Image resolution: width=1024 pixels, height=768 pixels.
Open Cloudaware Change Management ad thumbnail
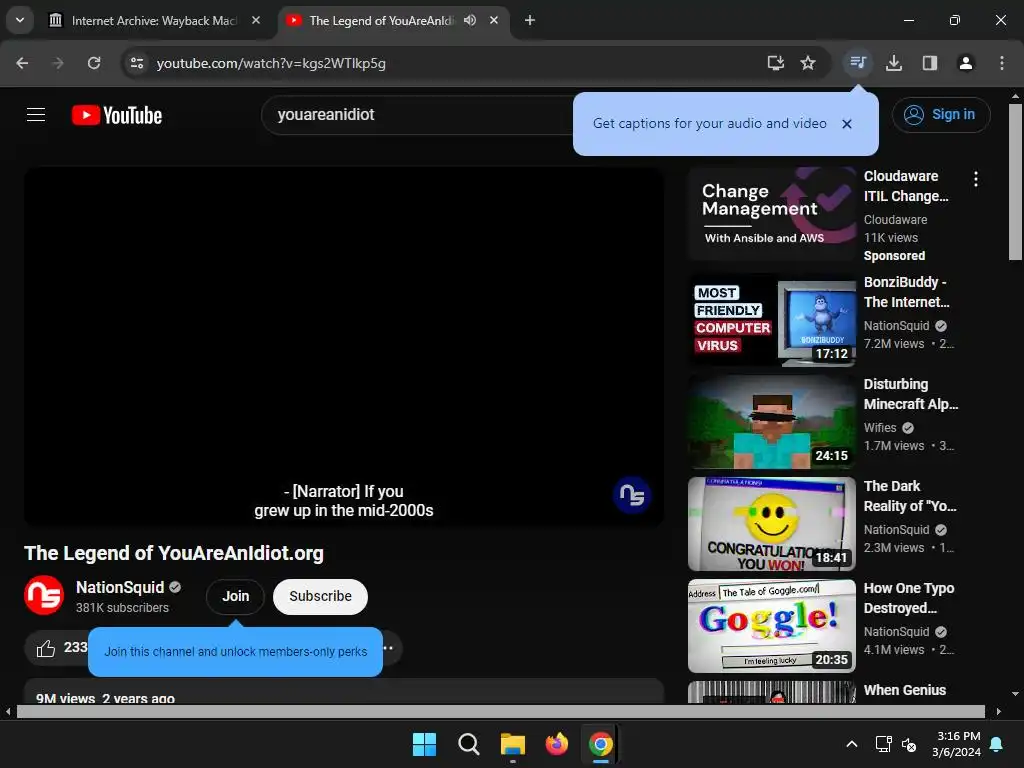(x=772, y=214)
